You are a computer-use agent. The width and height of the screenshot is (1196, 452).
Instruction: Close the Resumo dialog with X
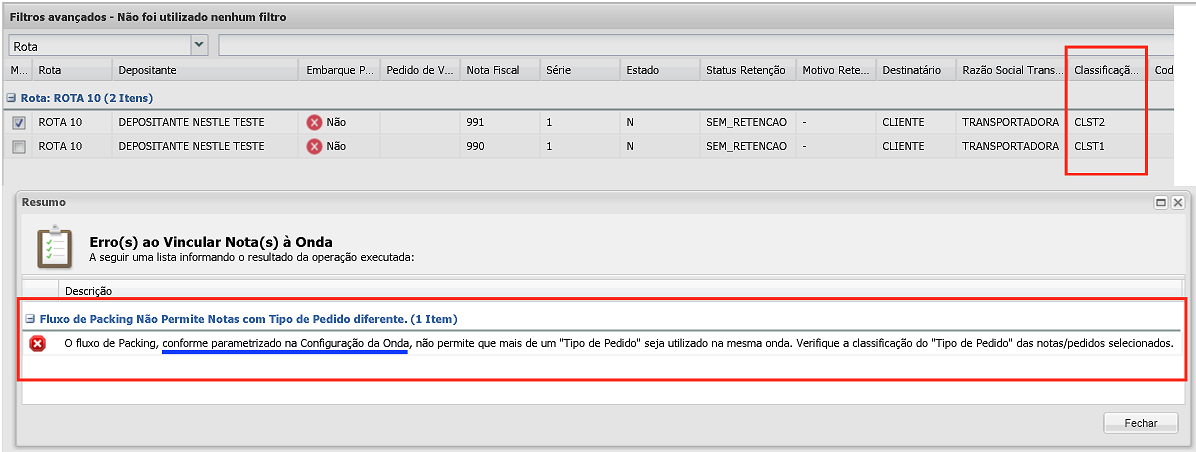tap(1178, 202)
